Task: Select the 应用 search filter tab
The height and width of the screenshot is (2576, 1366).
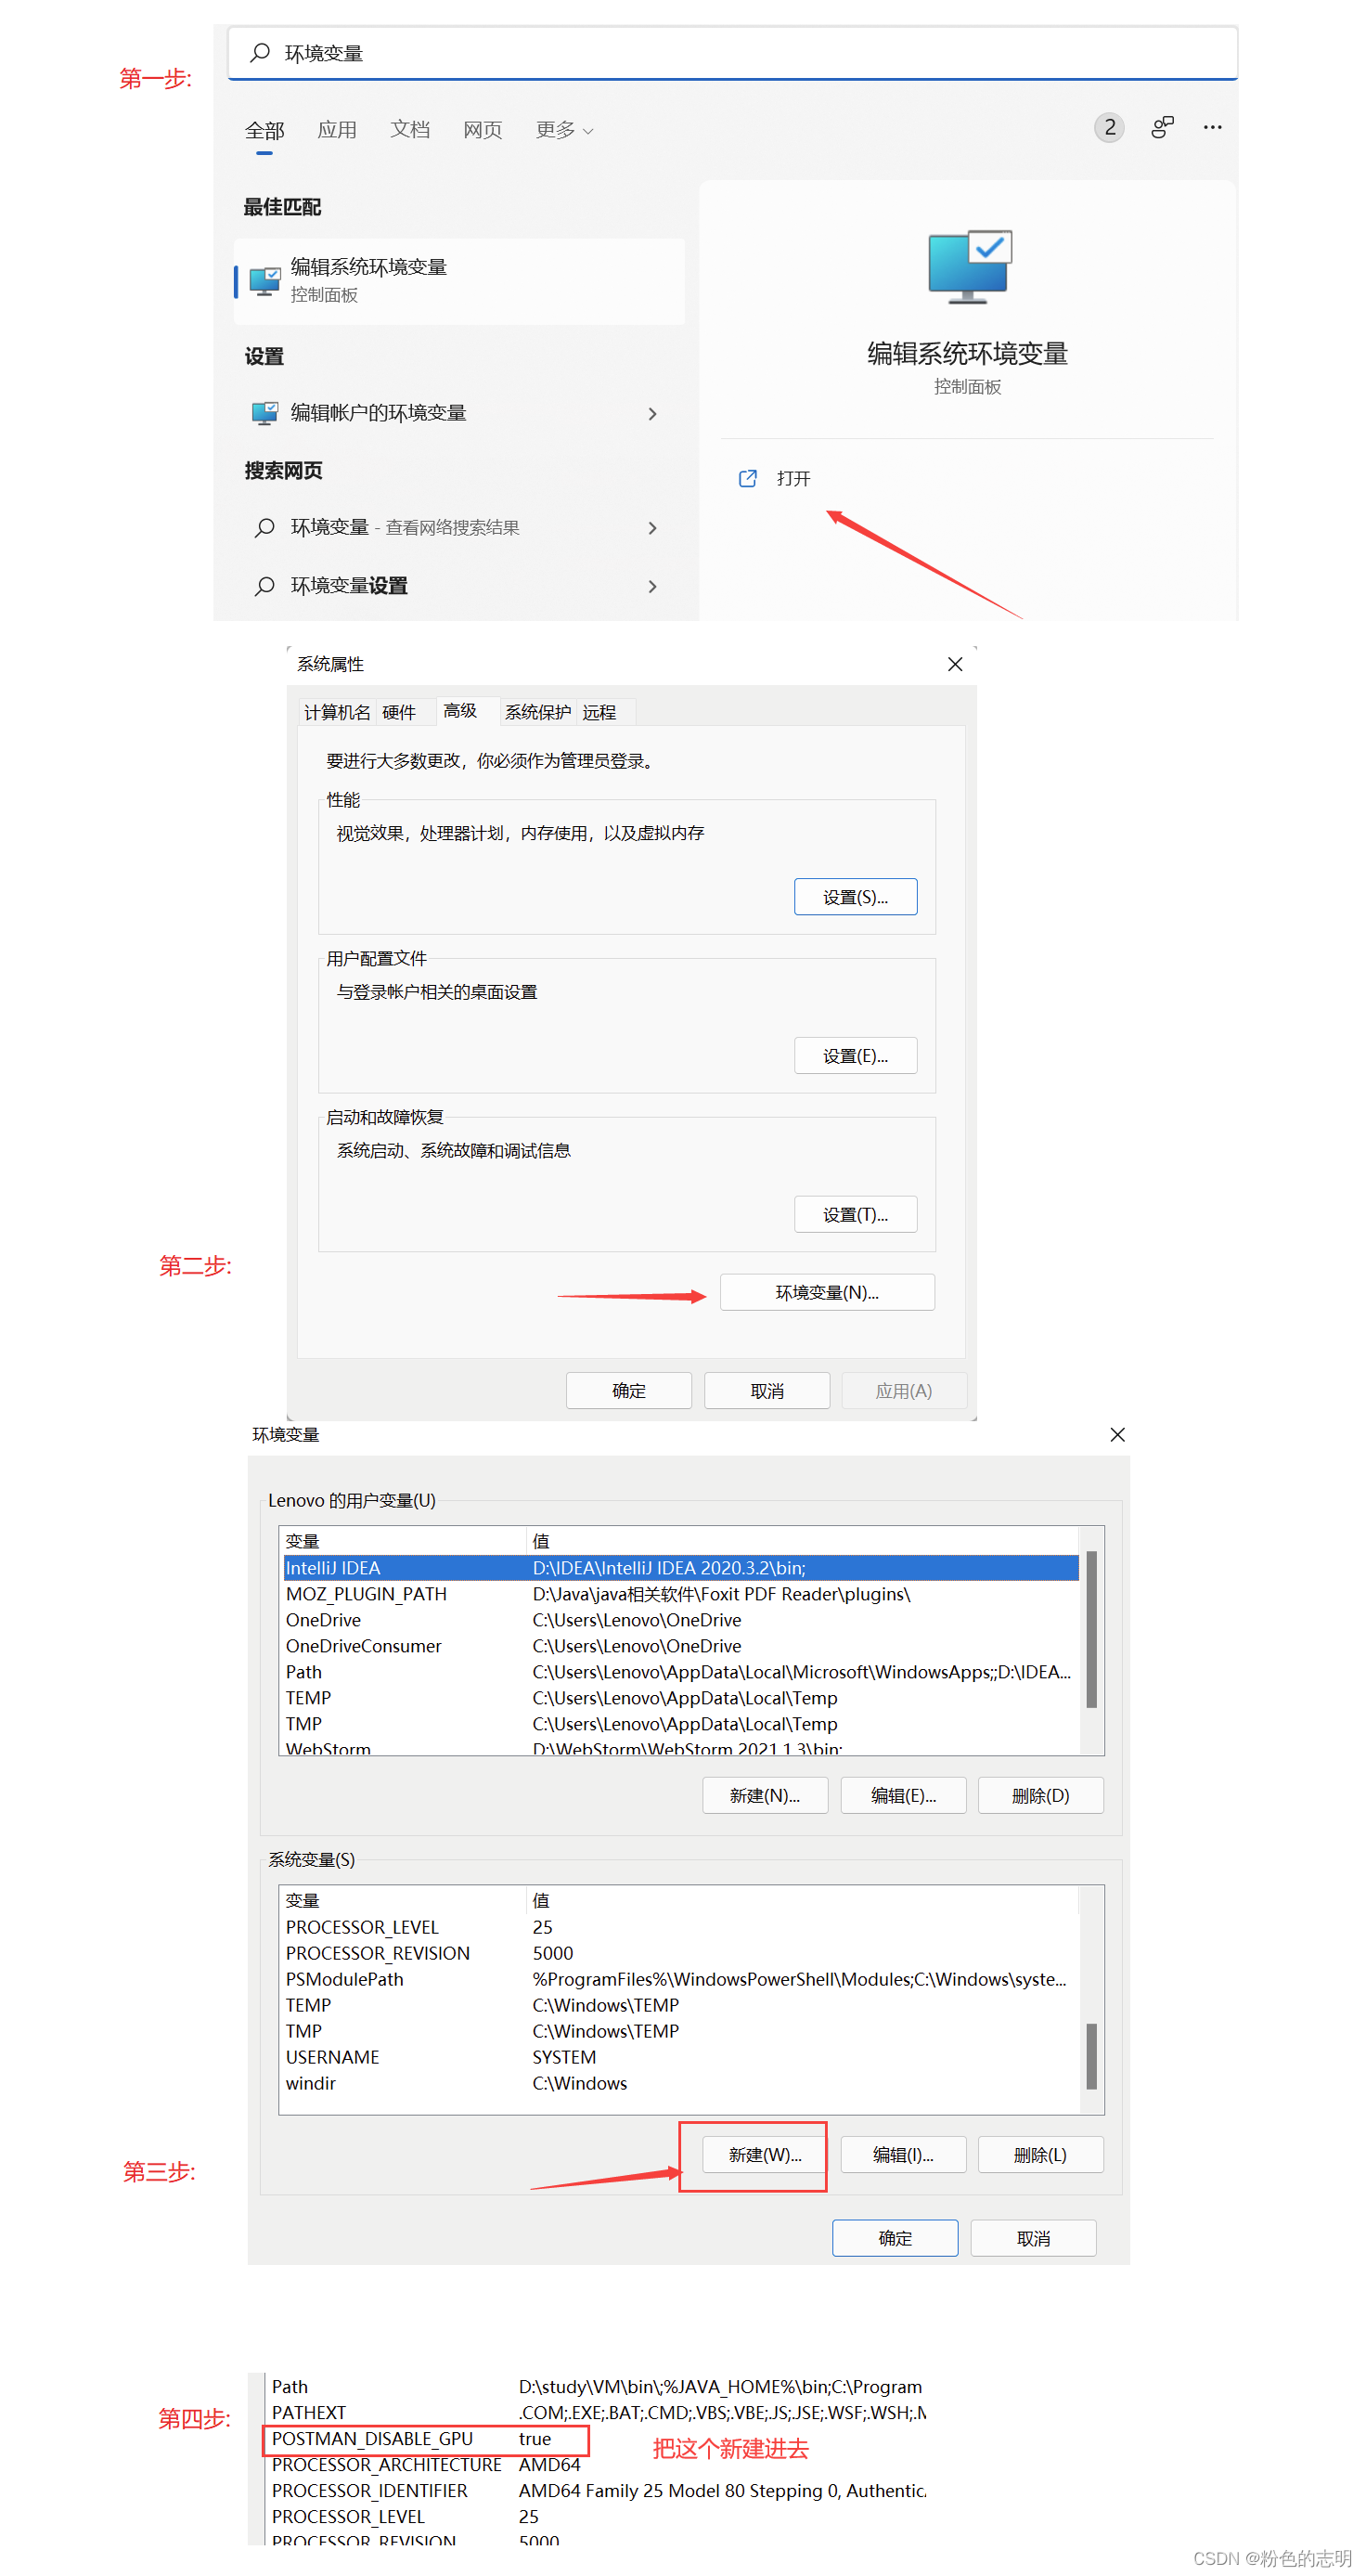Action: tap(337, 130)
